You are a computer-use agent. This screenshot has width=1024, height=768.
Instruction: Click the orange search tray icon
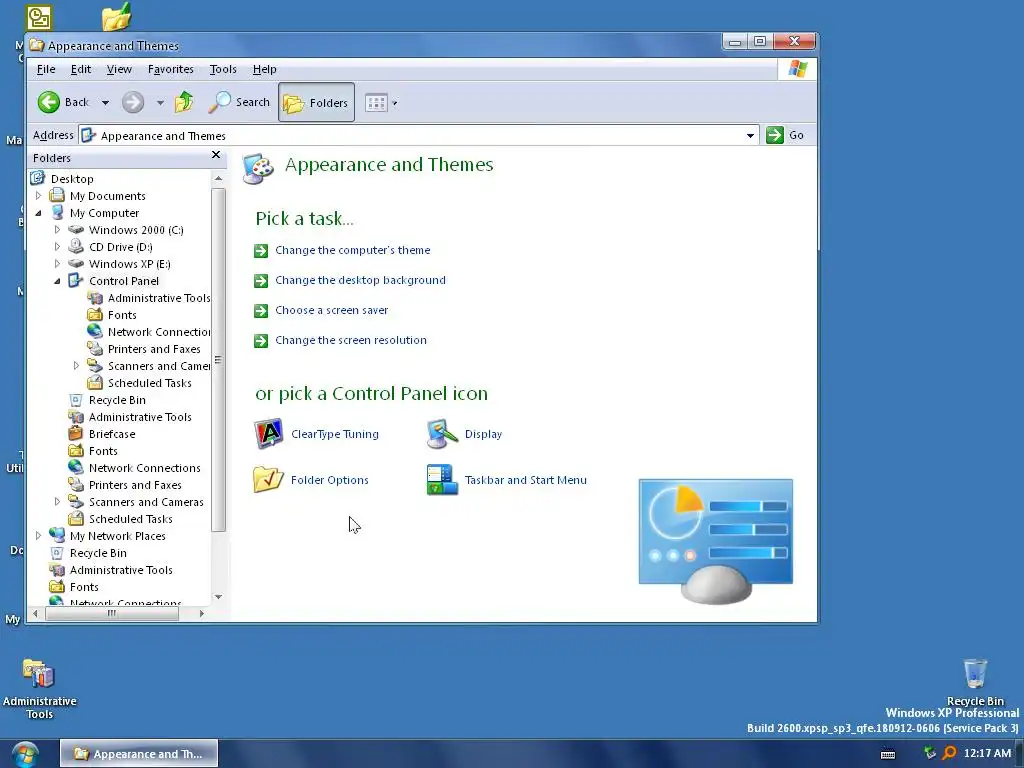pos(950,753)
